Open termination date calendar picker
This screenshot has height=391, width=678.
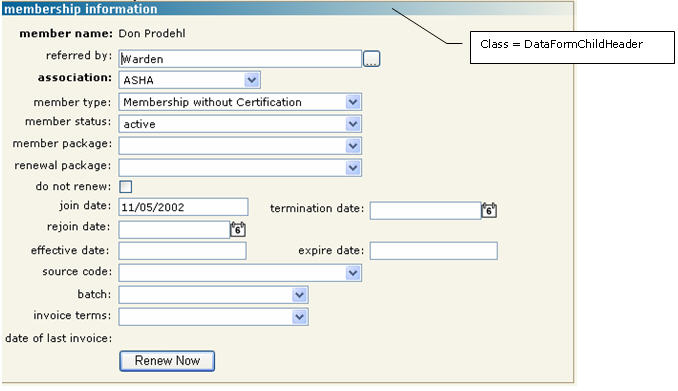point(489,210)
